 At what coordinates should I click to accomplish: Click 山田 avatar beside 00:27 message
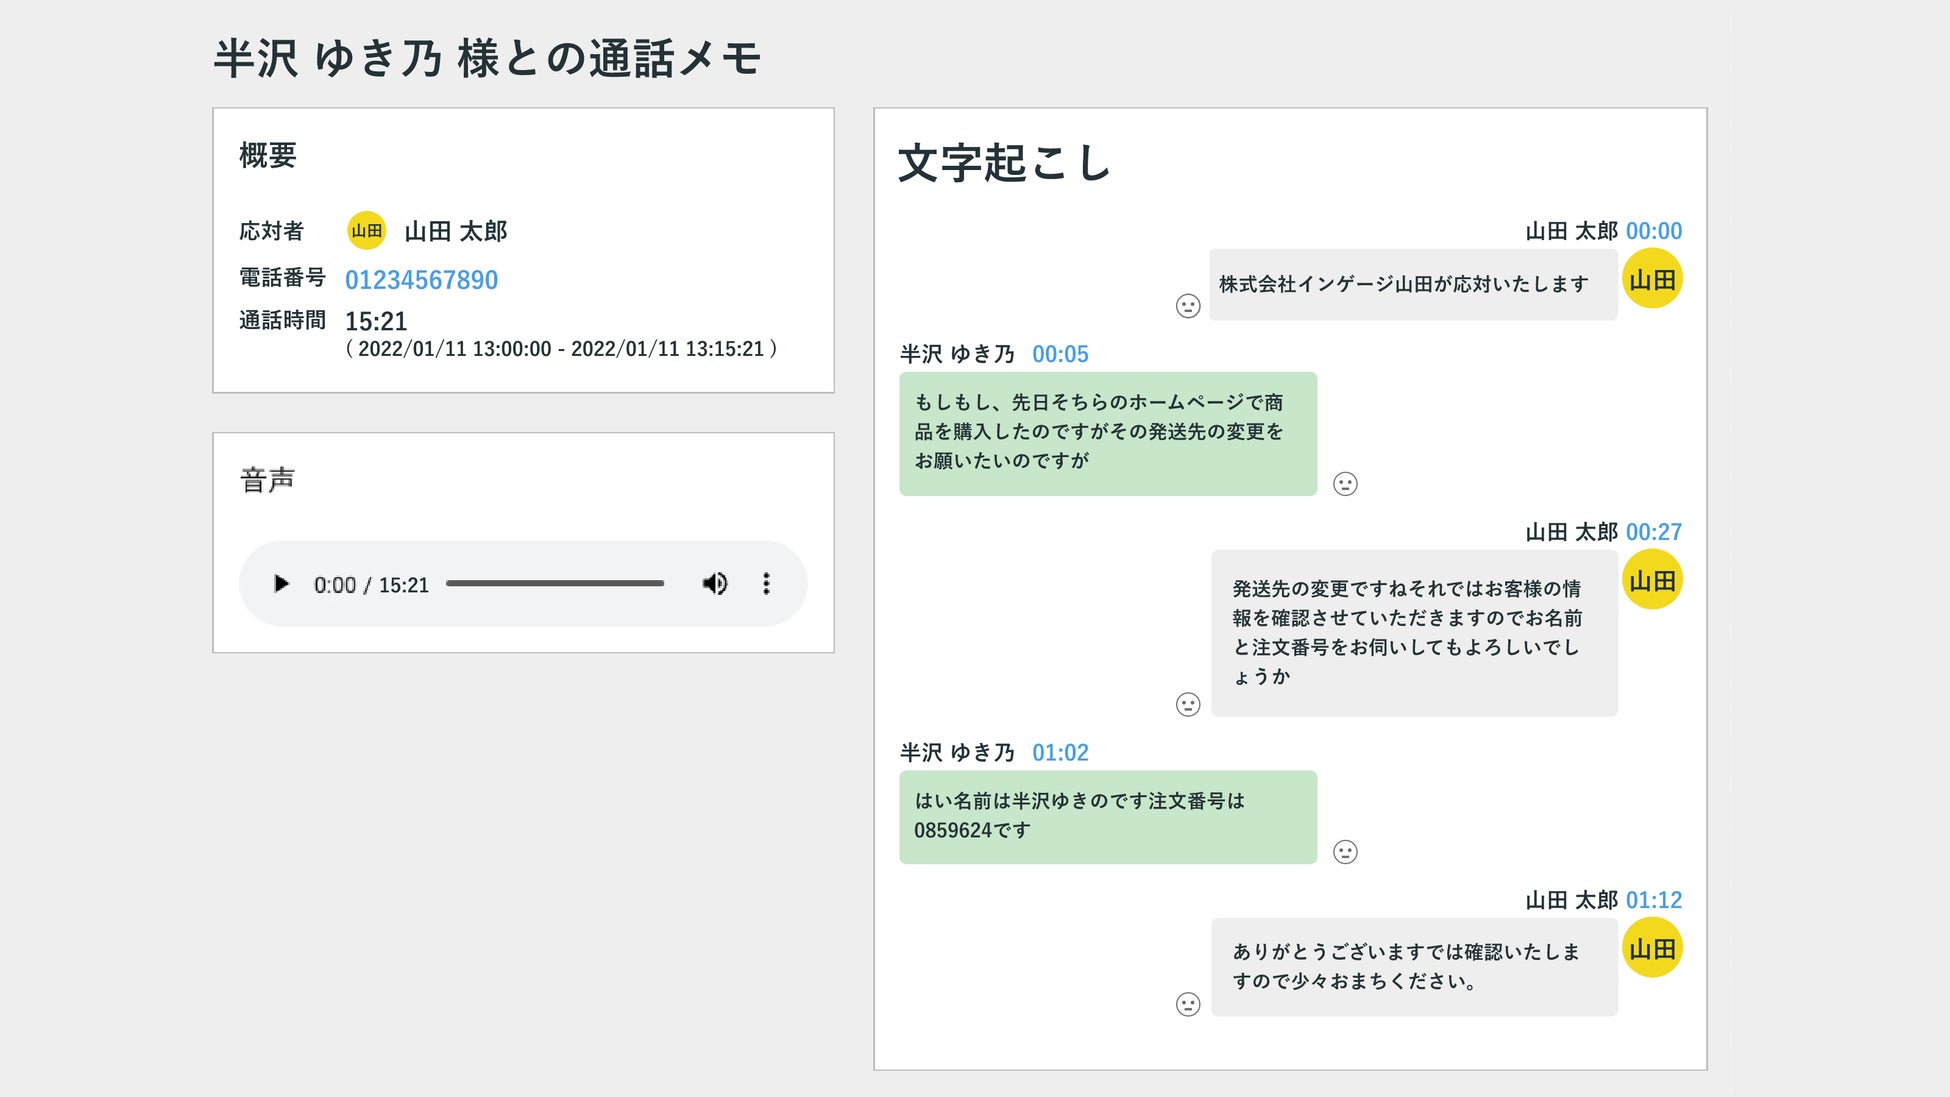[x=1652, y=580]
